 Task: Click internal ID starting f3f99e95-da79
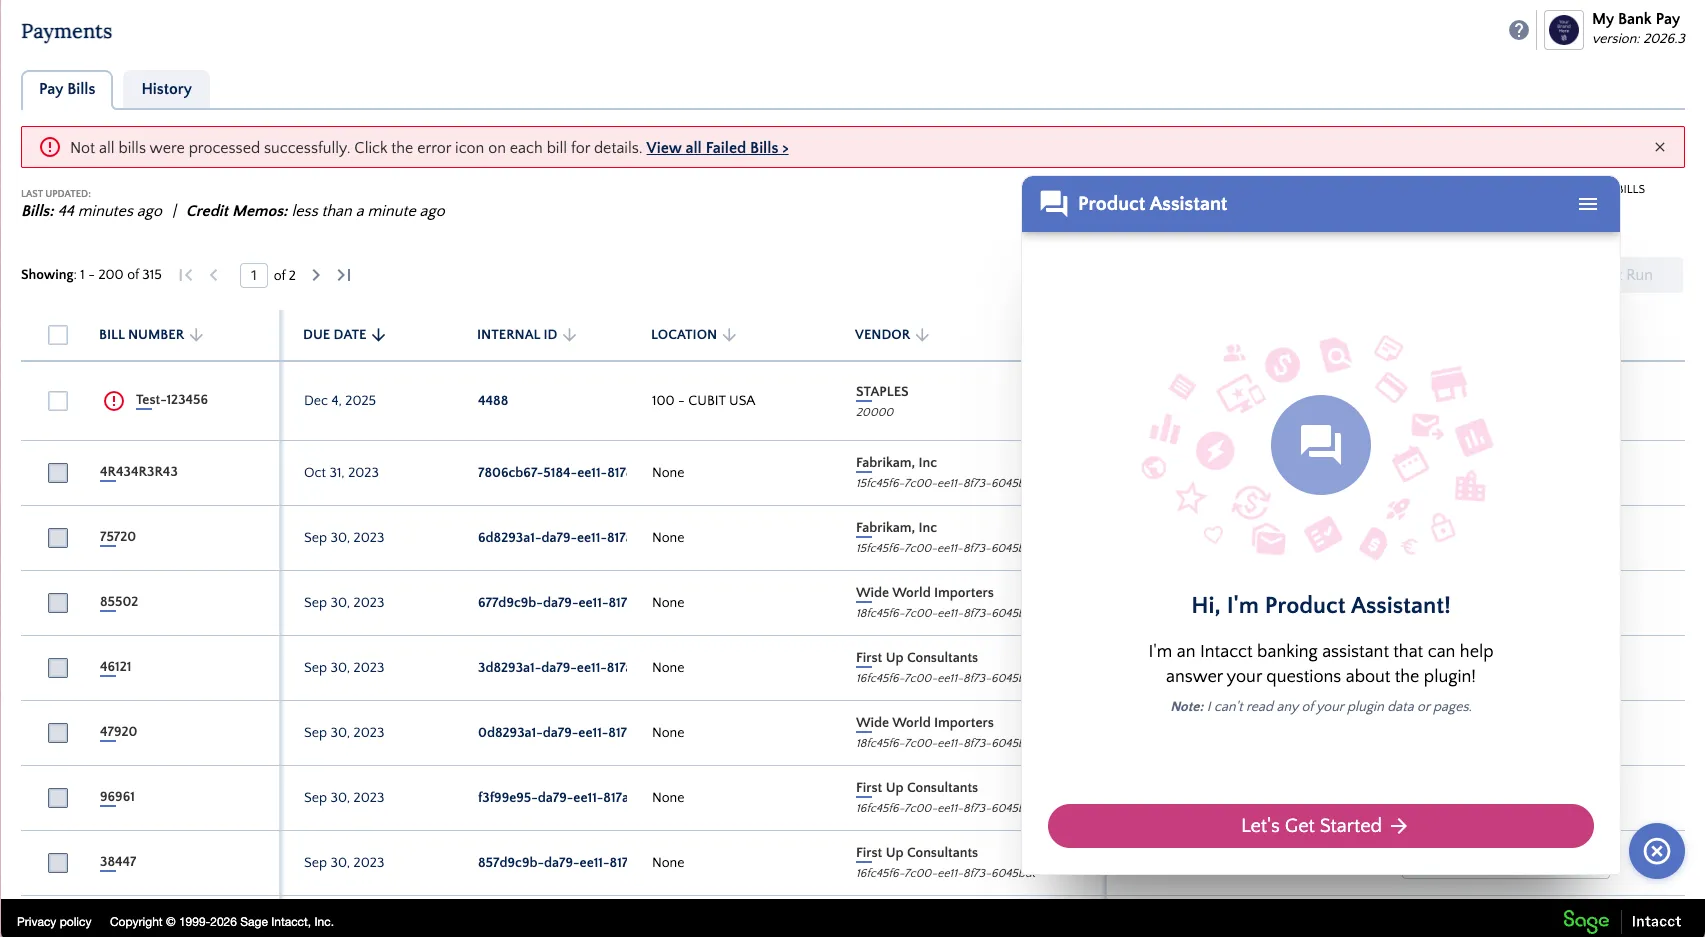pos(552,798)
